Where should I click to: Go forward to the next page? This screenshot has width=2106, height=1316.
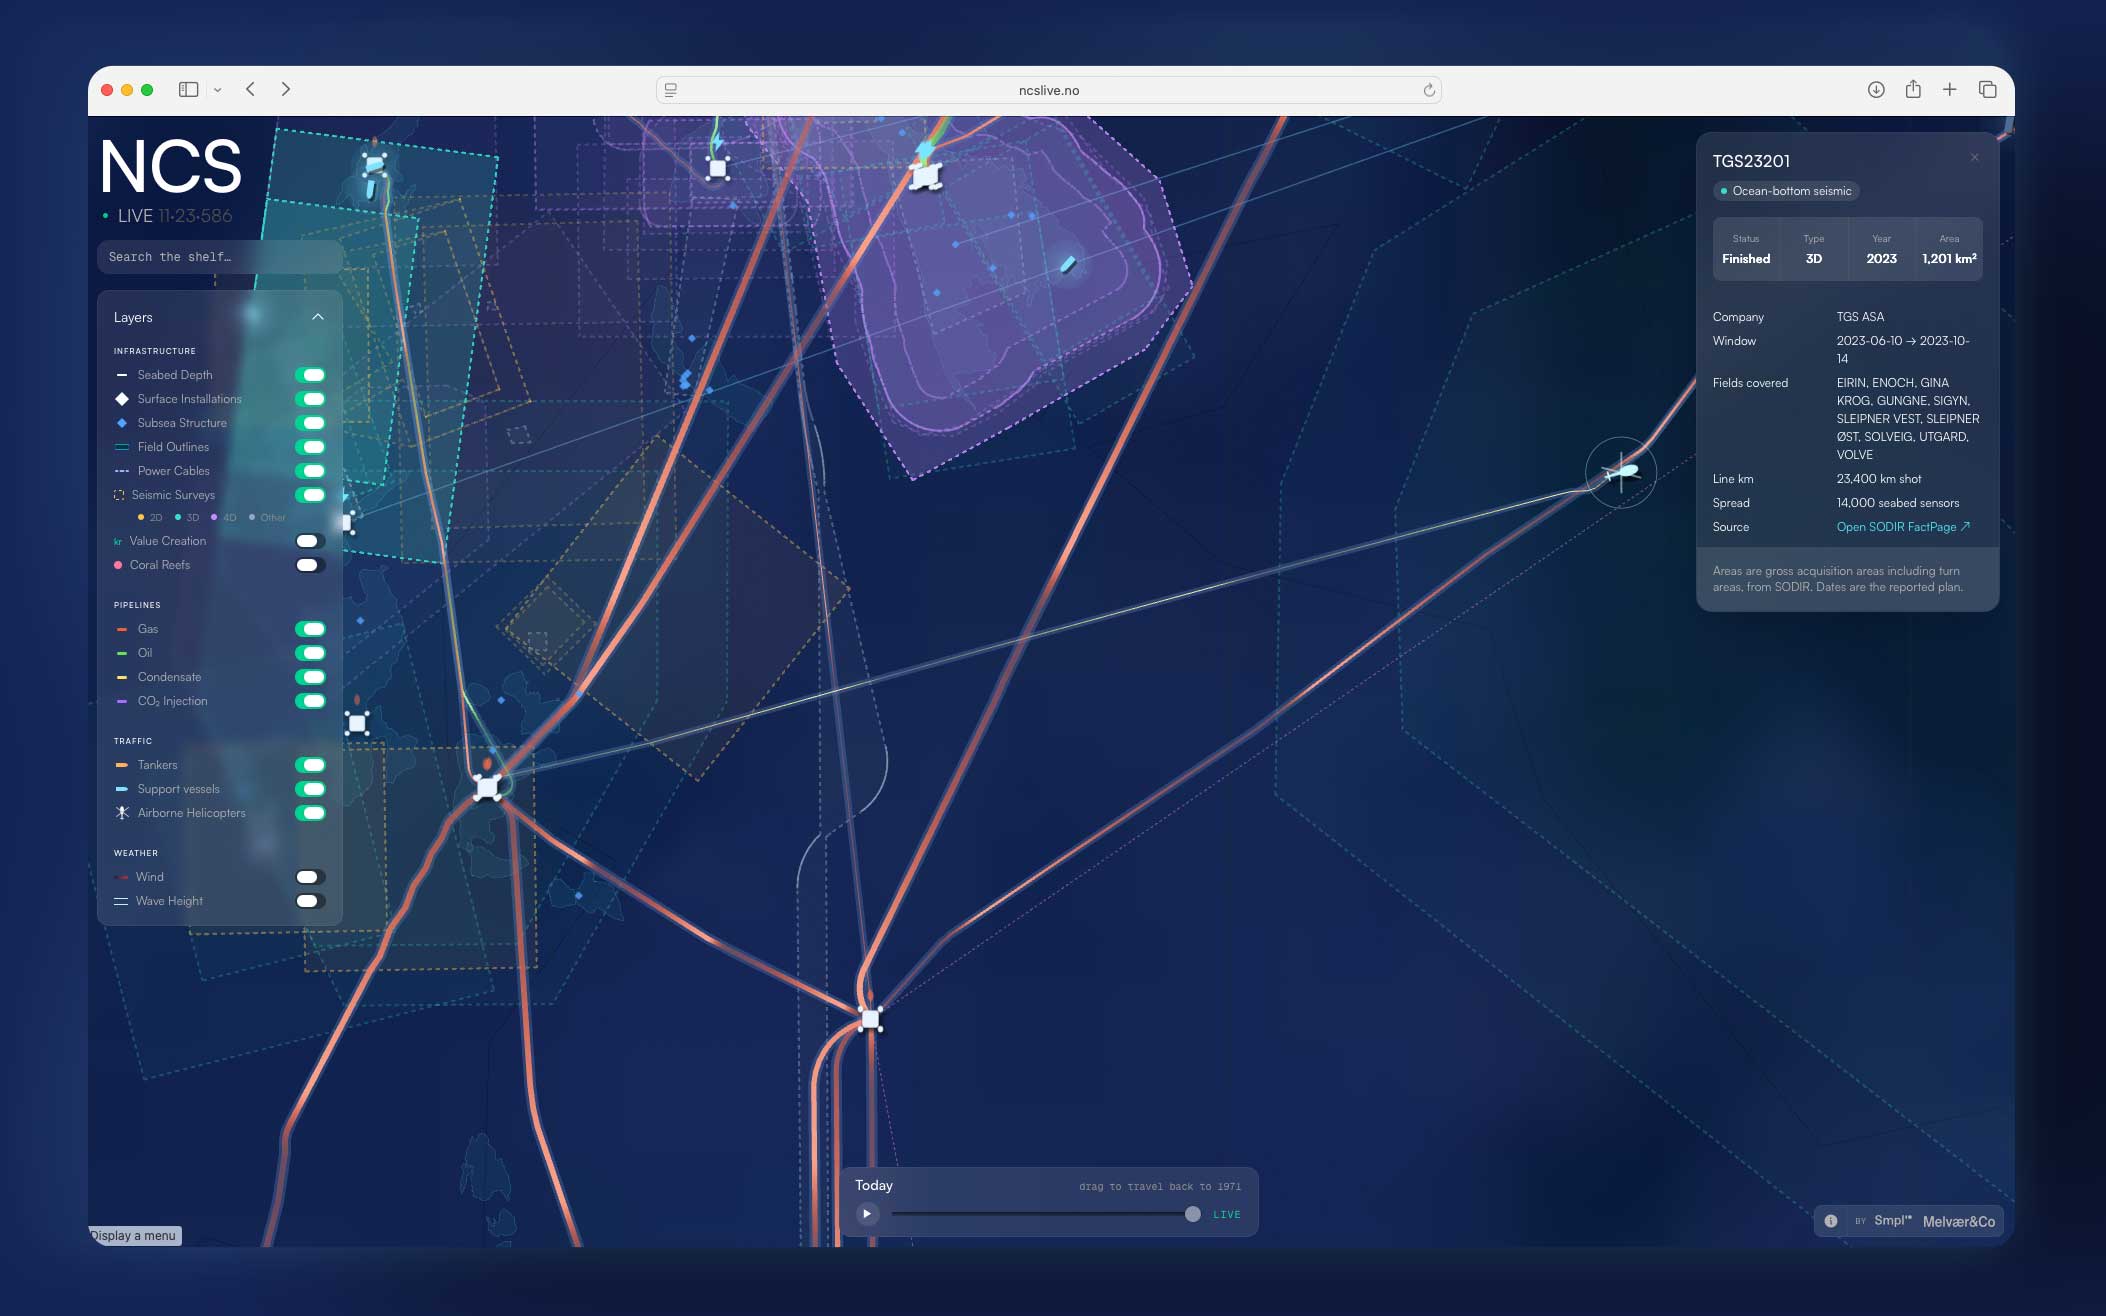point(286,89)
